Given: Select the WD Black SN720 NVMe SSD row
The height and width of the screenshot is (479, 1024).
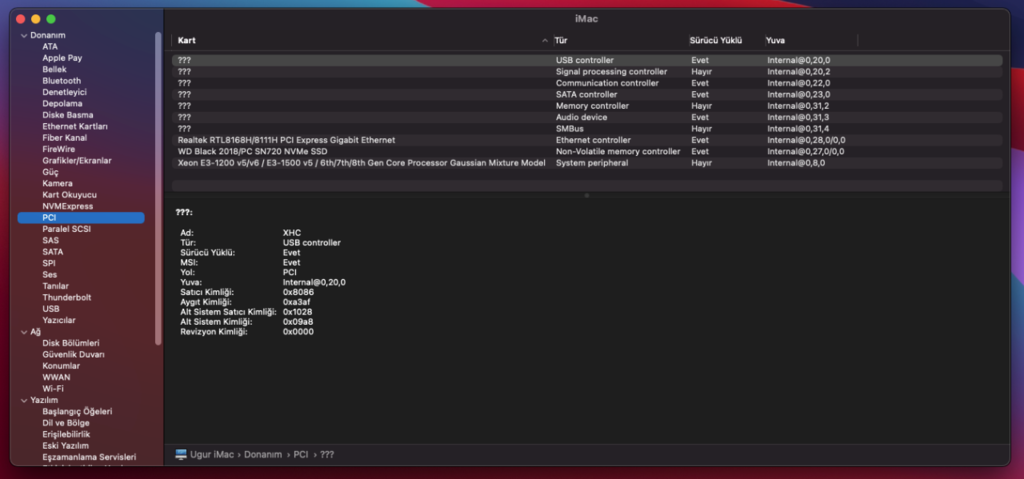Looking at the screenshot, I should (x=252, y=151).
